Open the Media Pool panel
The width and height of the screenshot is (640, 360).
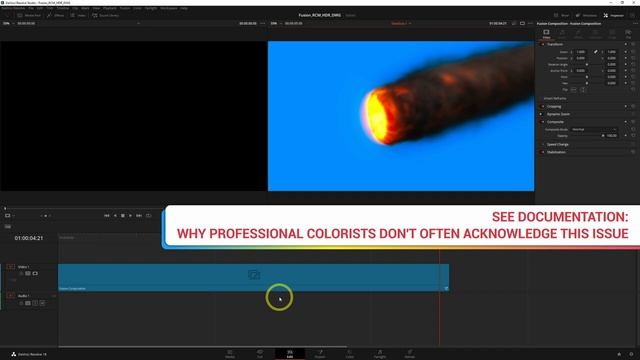pos(29,15)
